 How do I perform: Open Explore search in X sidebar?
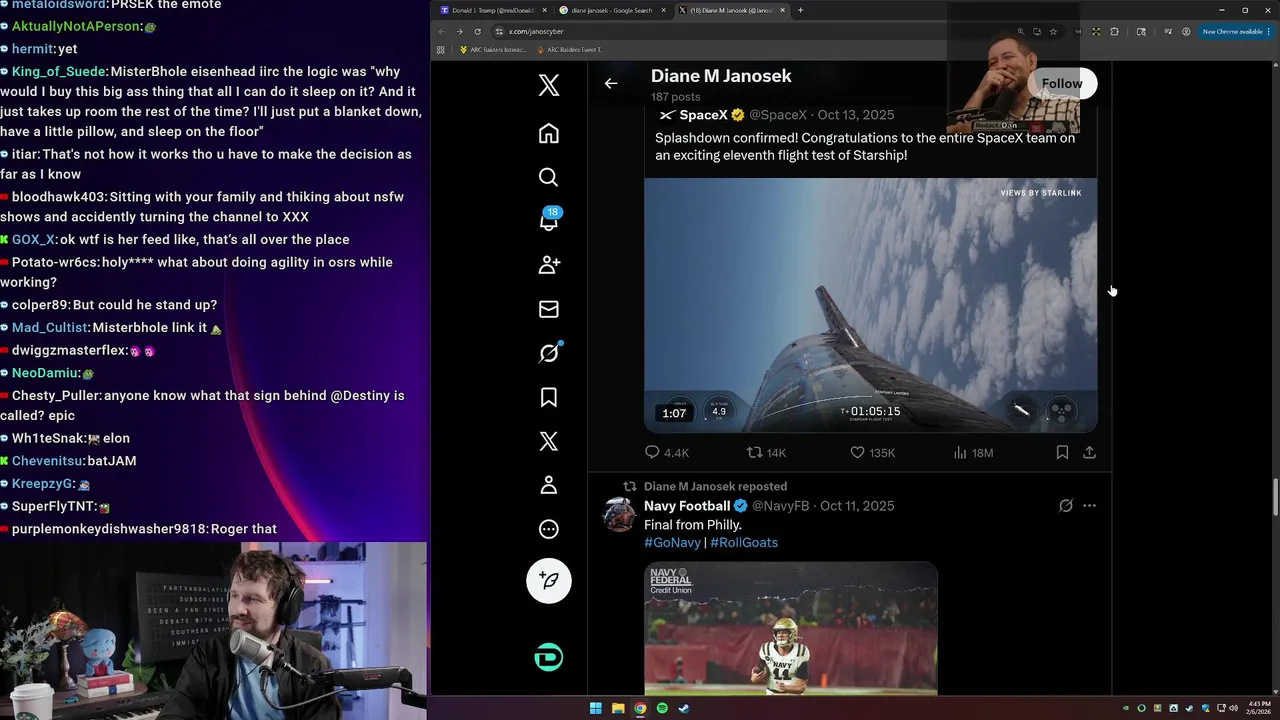pos(549,177)
